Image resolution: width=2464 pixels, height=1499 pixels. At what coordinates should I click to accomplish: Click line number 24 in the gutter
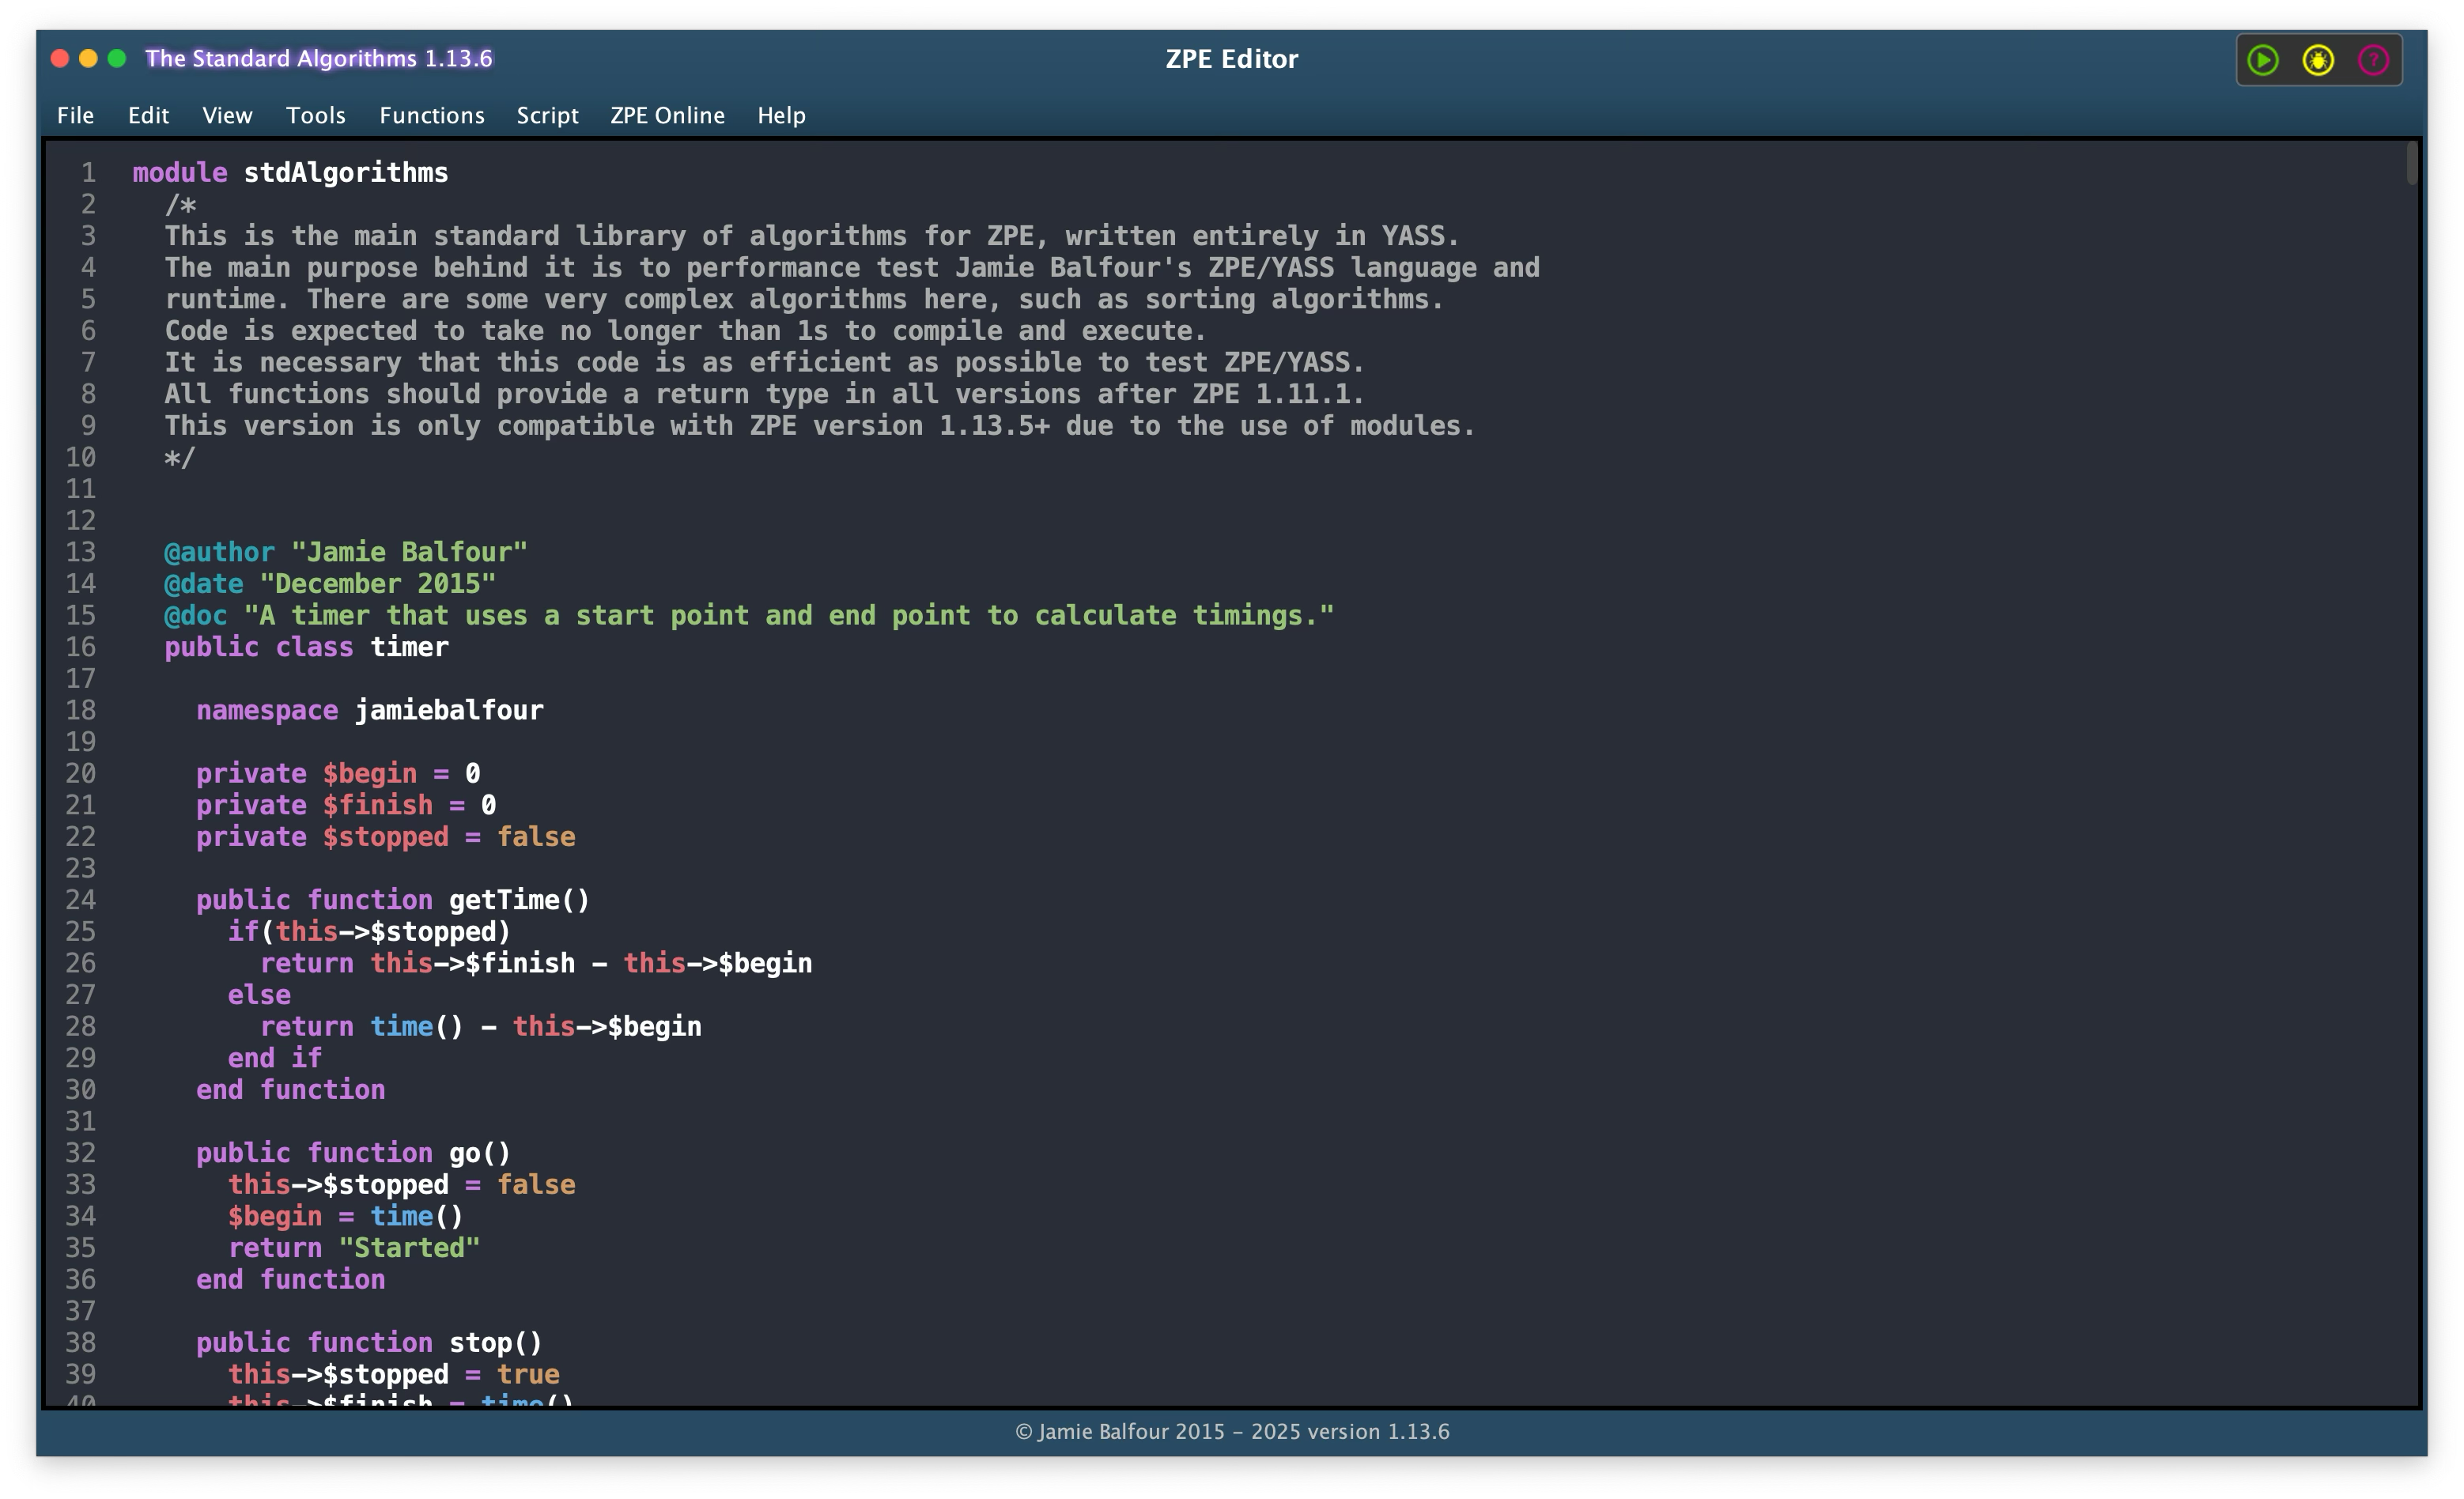click(81, 900)
